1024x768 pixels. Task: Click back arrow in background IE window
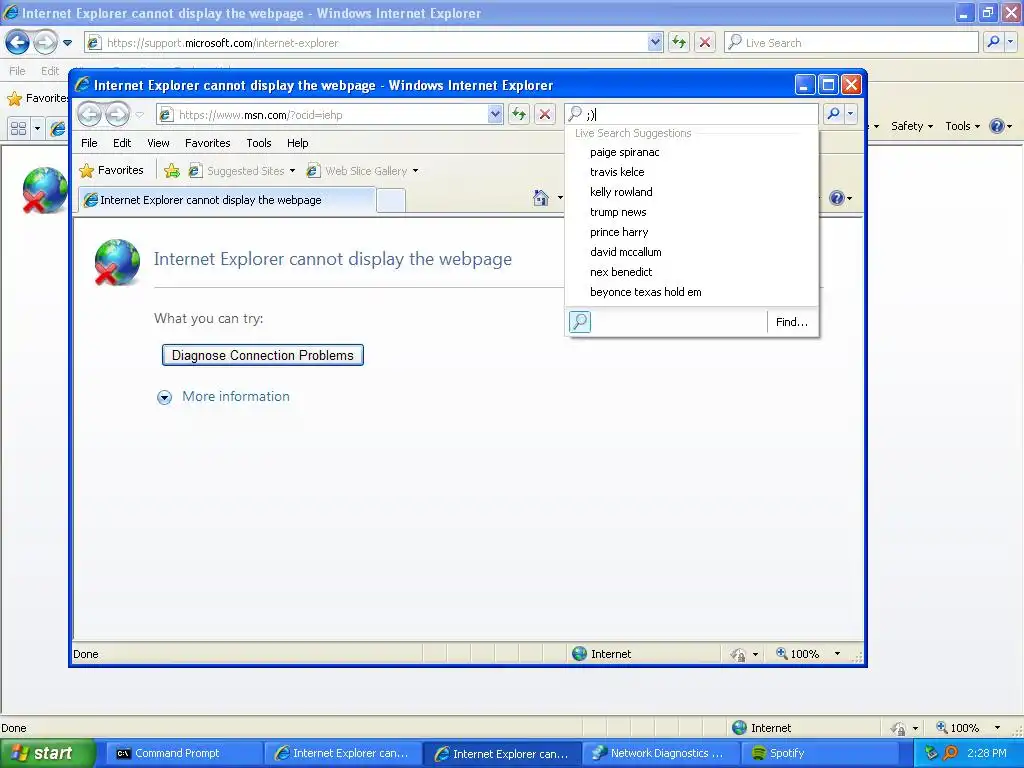coord(18,43)
